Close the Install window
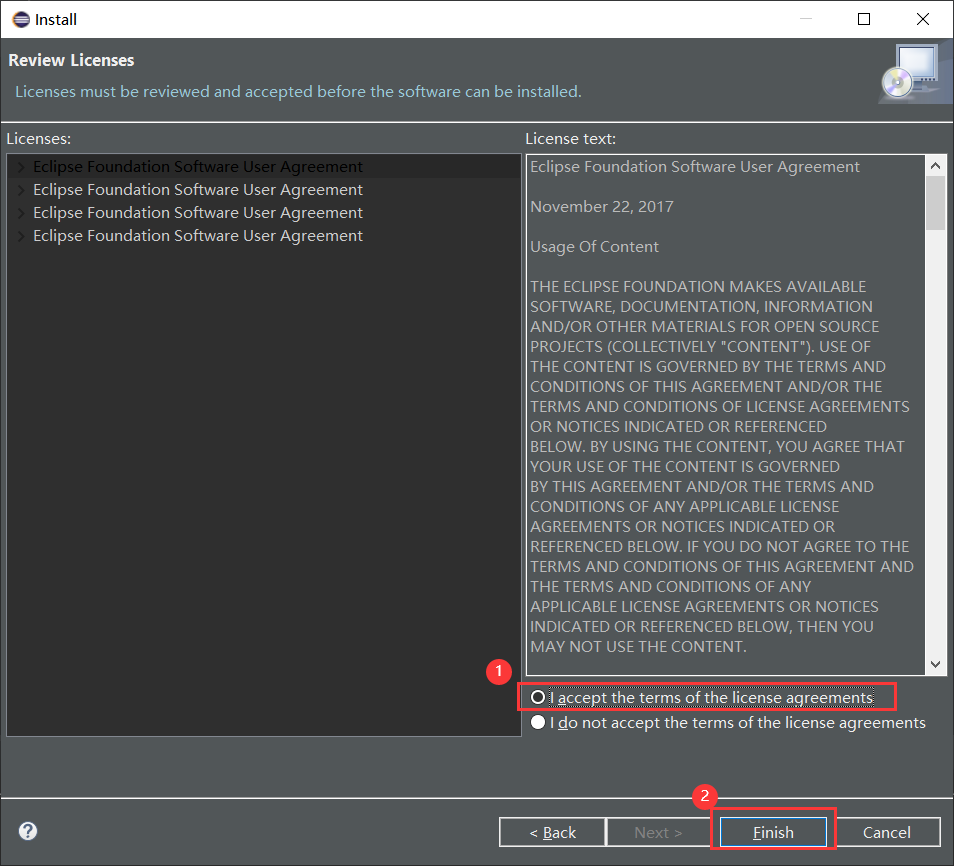Image resolution: width=954 pixels, height=866 pixels. (922, 19)
